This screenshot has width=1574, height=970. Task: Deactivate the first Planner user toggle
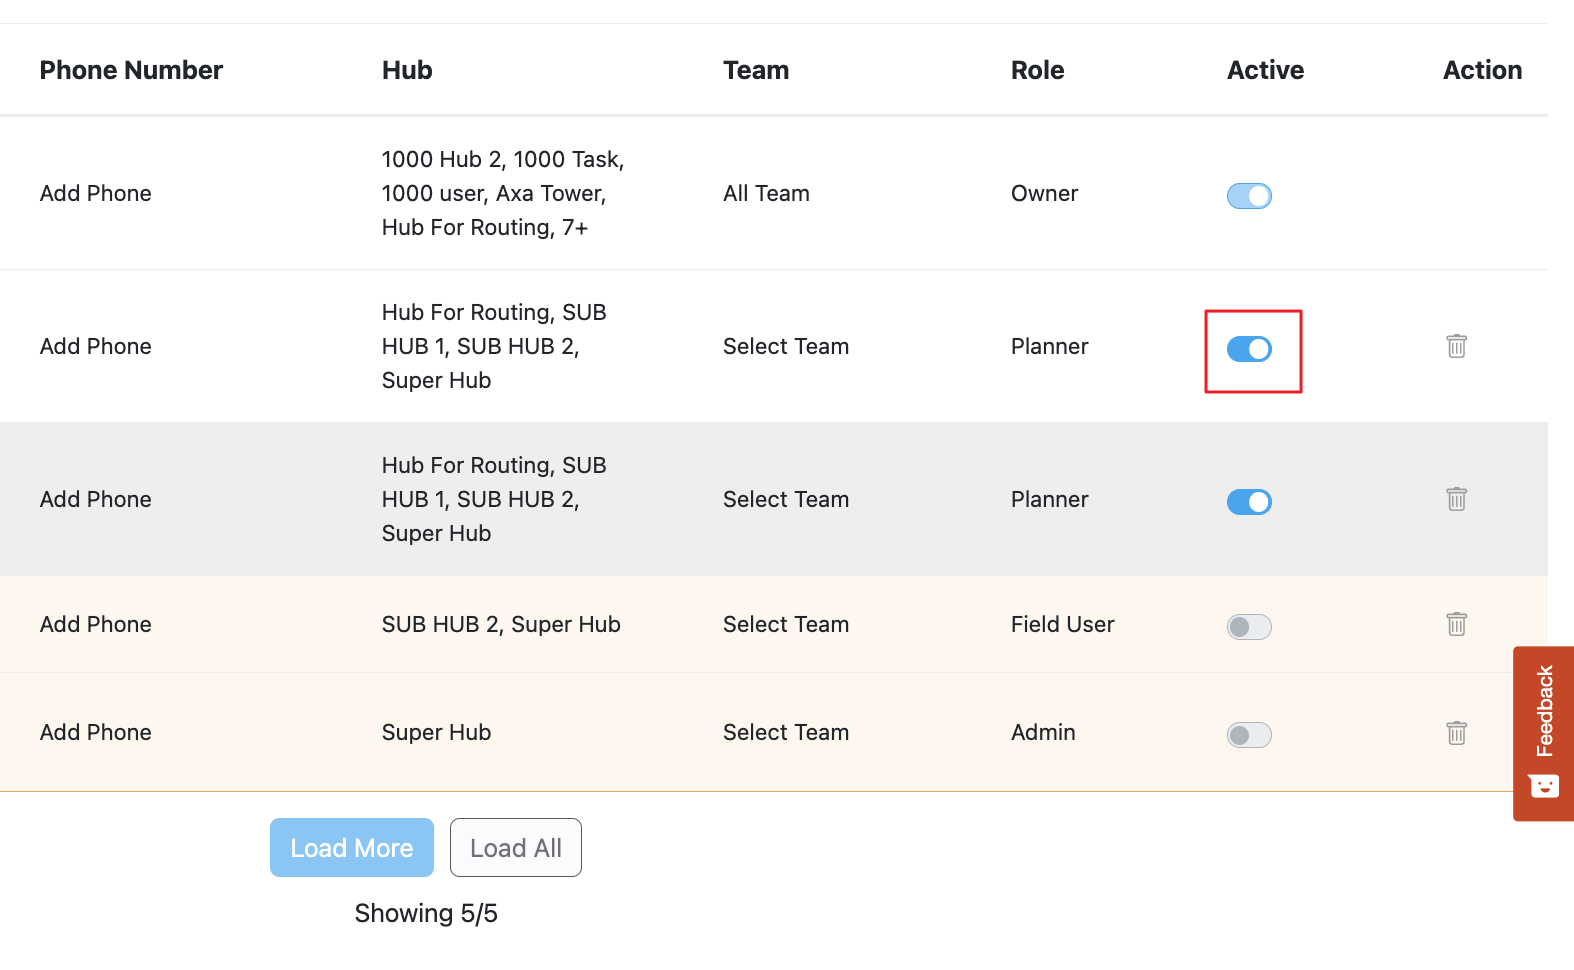(x=1249, y=349)
